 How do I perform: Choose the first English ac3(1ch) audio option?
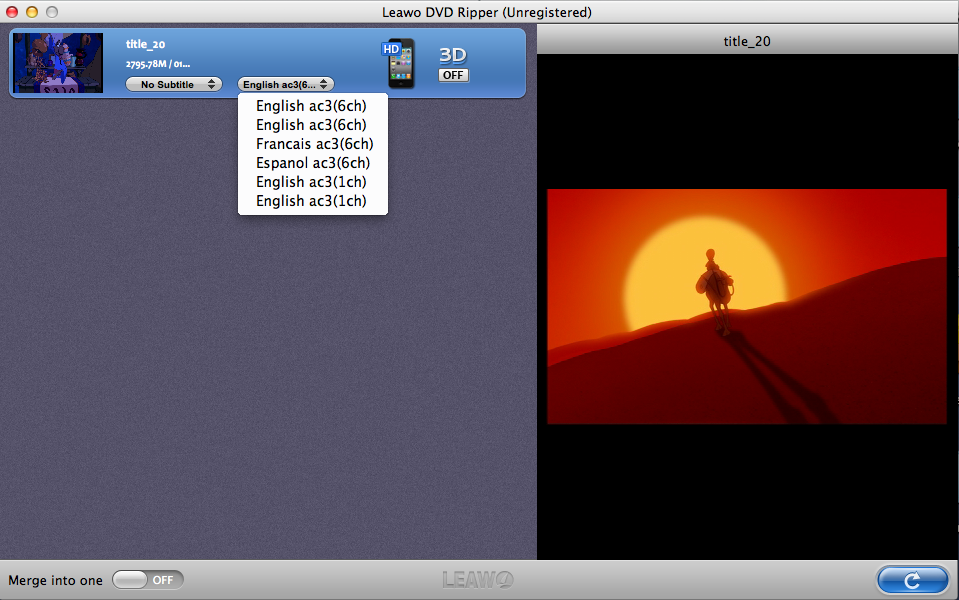tap(311, 182)
